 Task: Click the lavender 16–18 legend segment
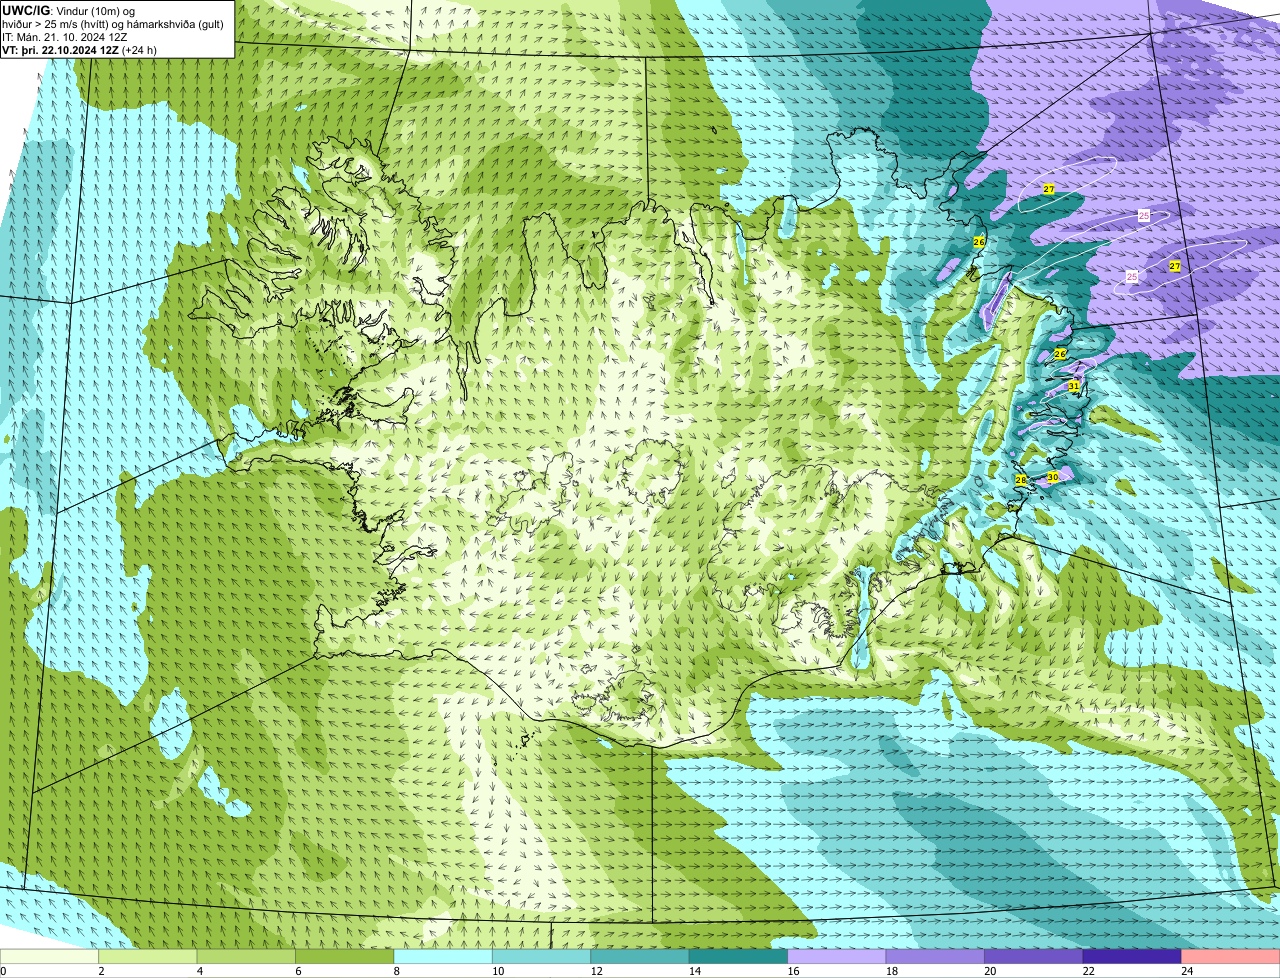pos(838,956)
